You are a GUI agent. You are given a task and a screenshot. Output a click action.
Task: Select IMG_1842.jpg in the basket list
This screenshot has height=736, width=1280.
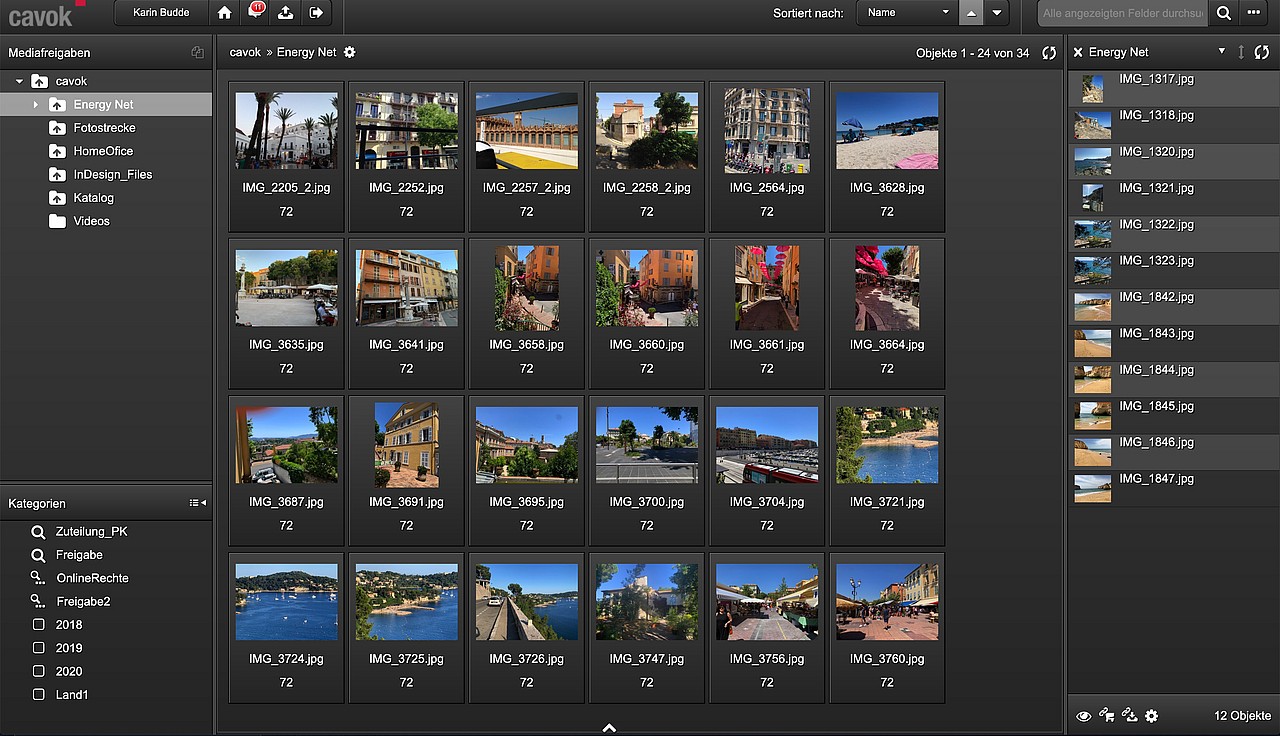pyautogui.click(x=1174, y=307)
